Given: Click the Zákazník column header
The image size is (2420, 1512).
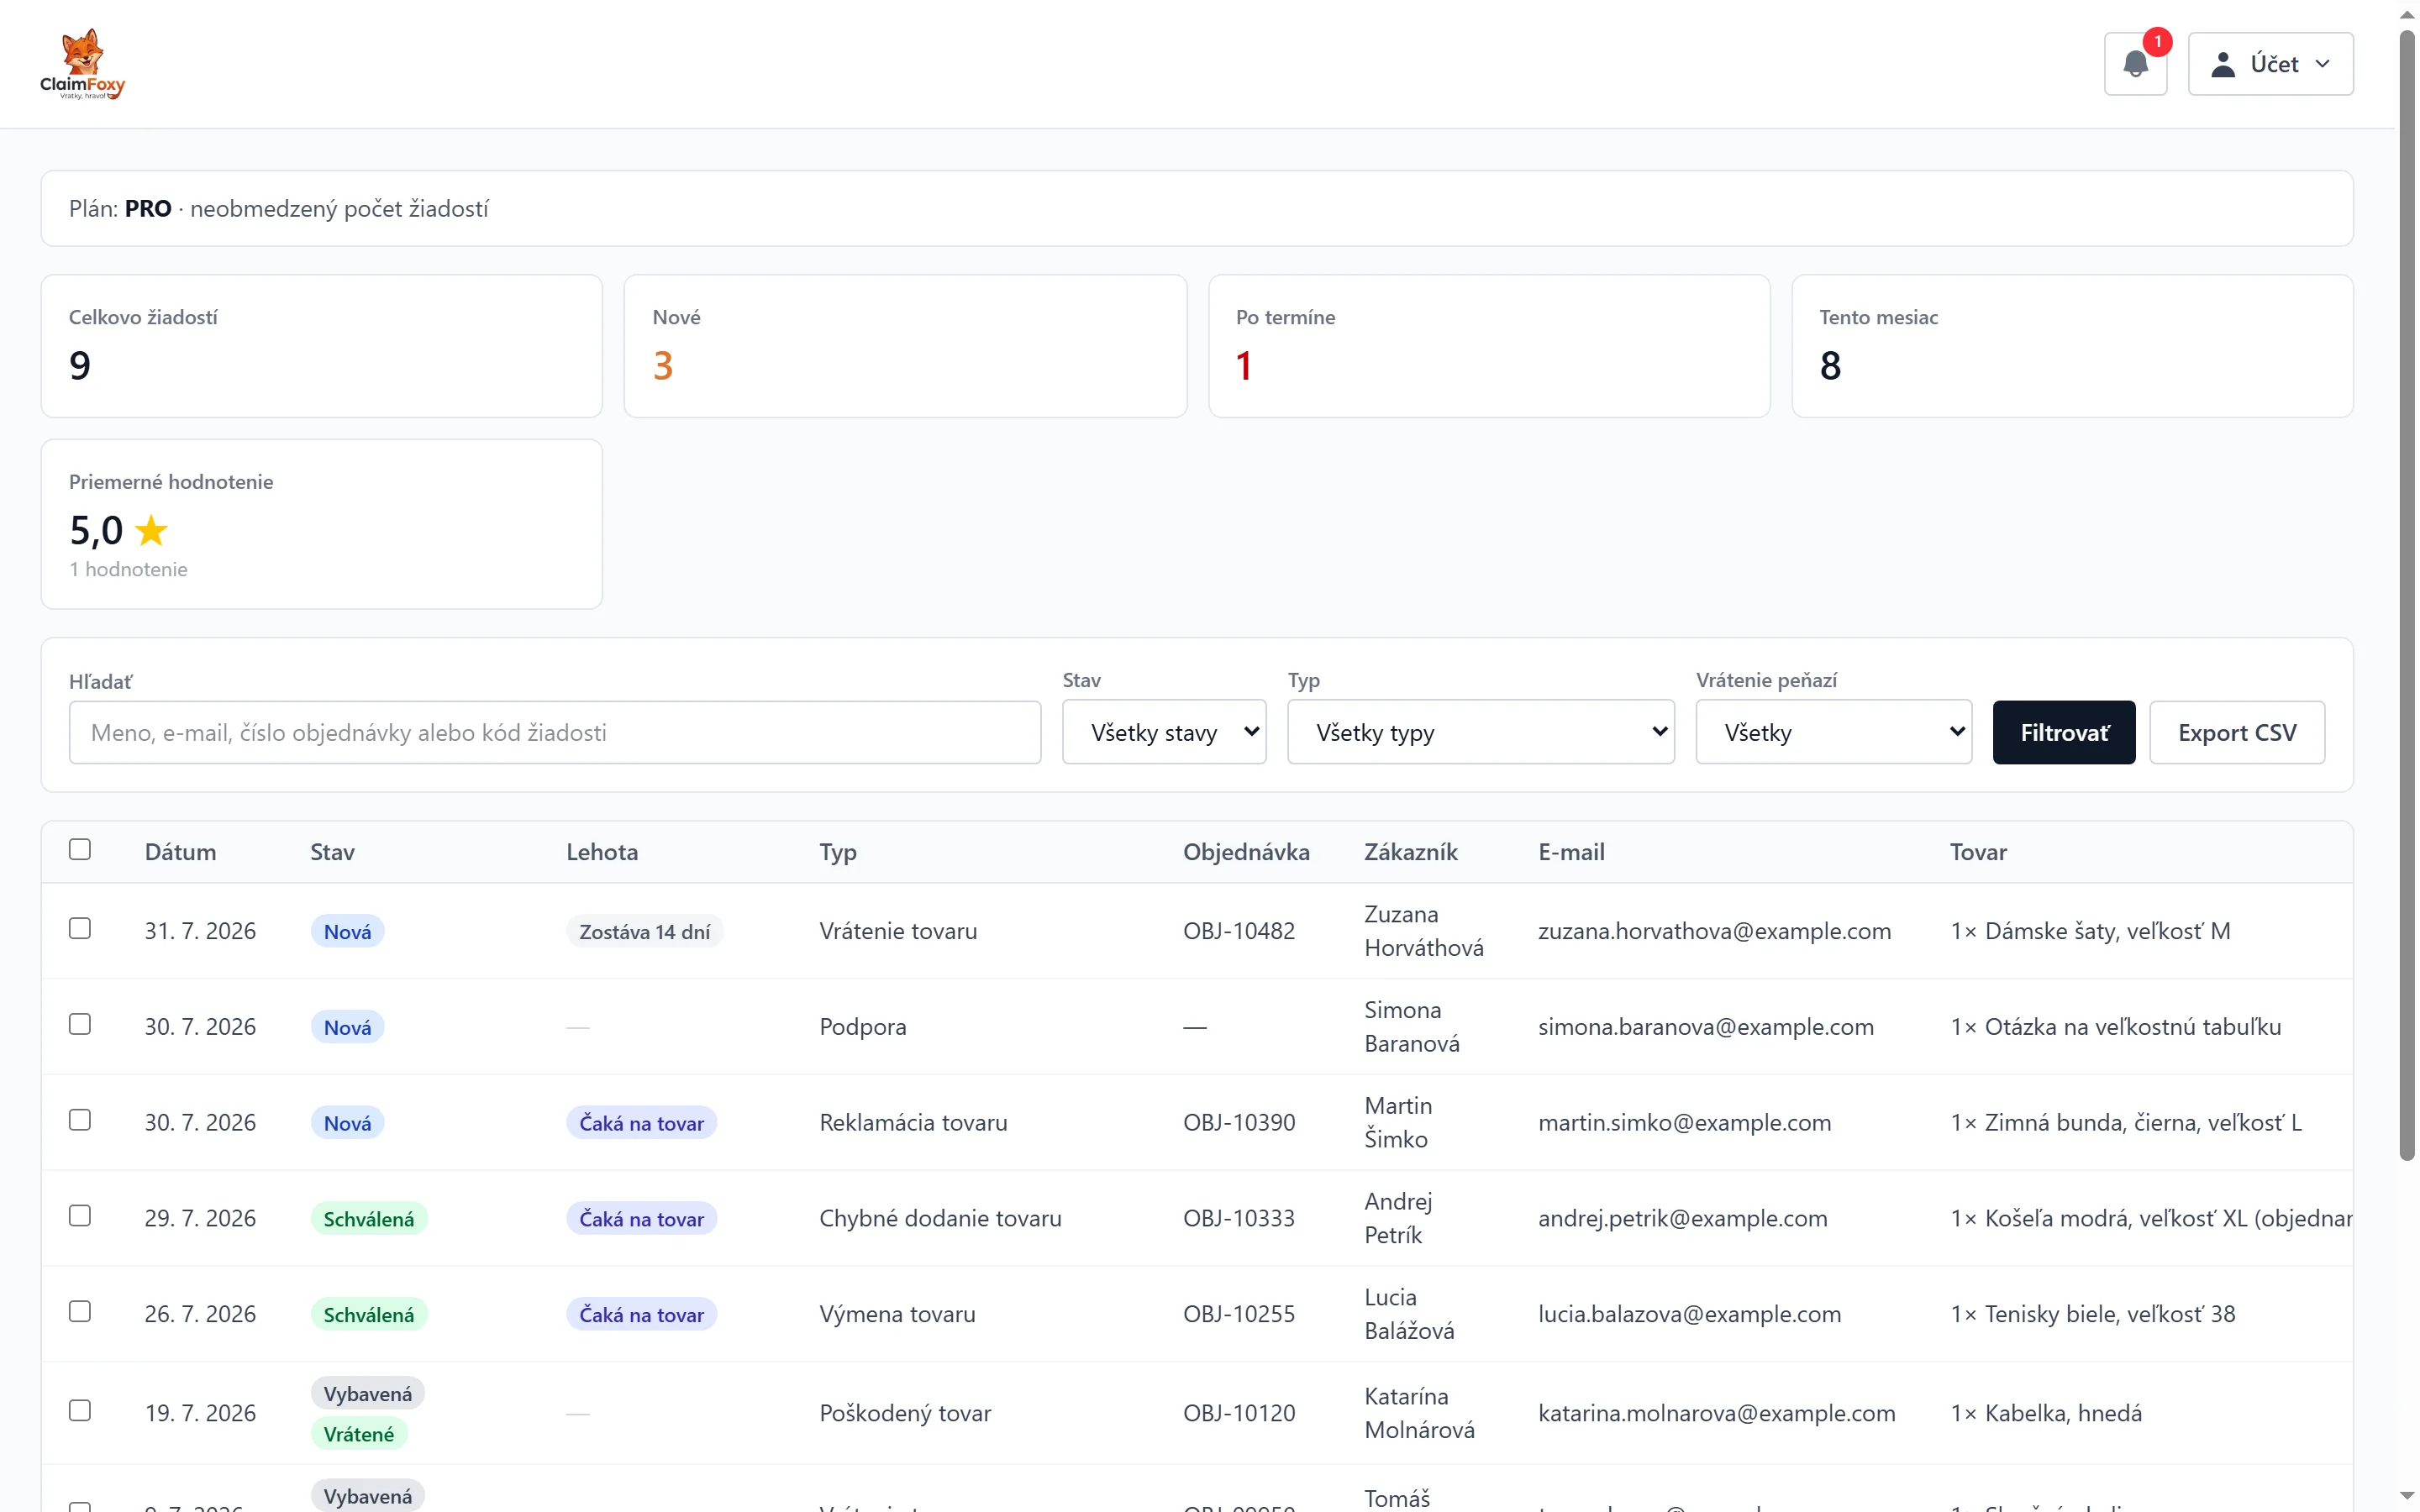Looking at the screenshot, I should click(x=1410, y=852).
